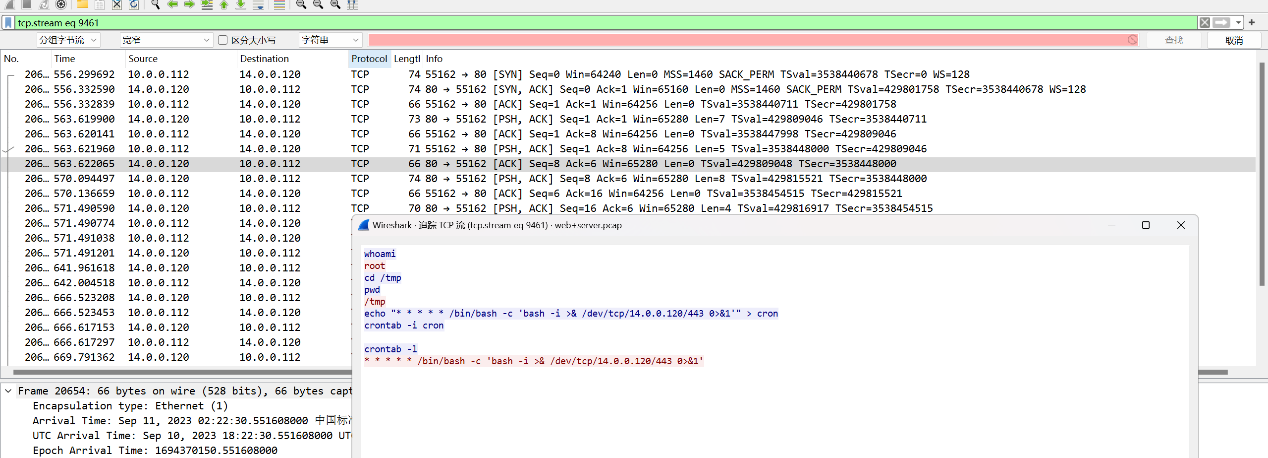Close the capture file toolbar icon
Viewport: 1268px width, 458px height.
click(117, 4)
